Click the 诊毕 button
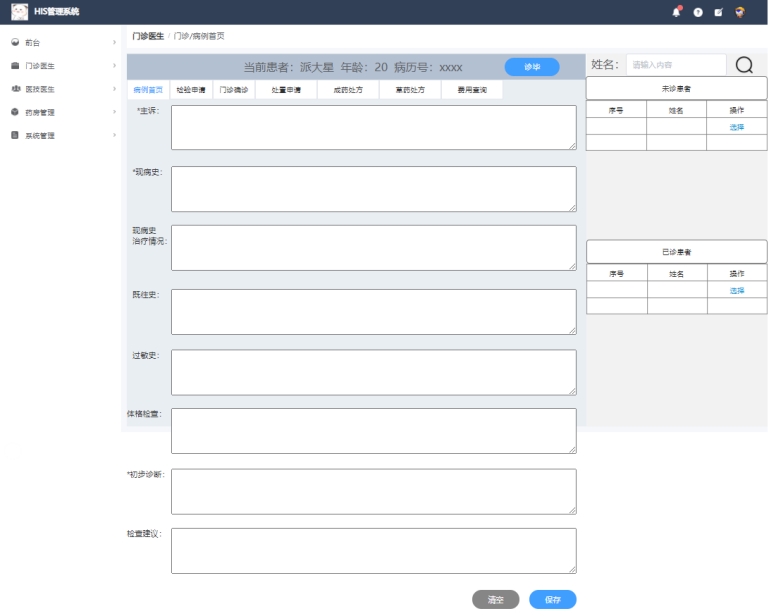The image size is (776, 616). click(532, 67)
